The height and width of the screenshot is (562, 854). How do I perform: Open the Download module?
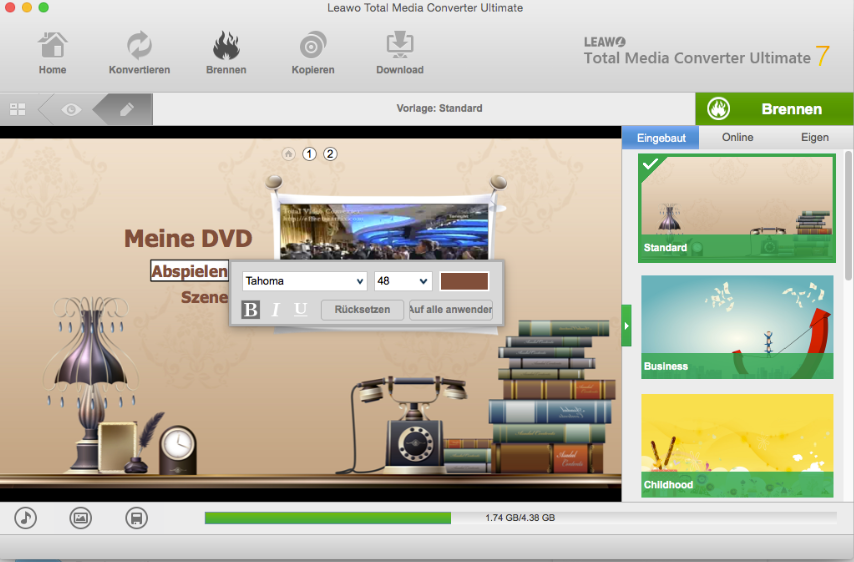pos(400,53)
